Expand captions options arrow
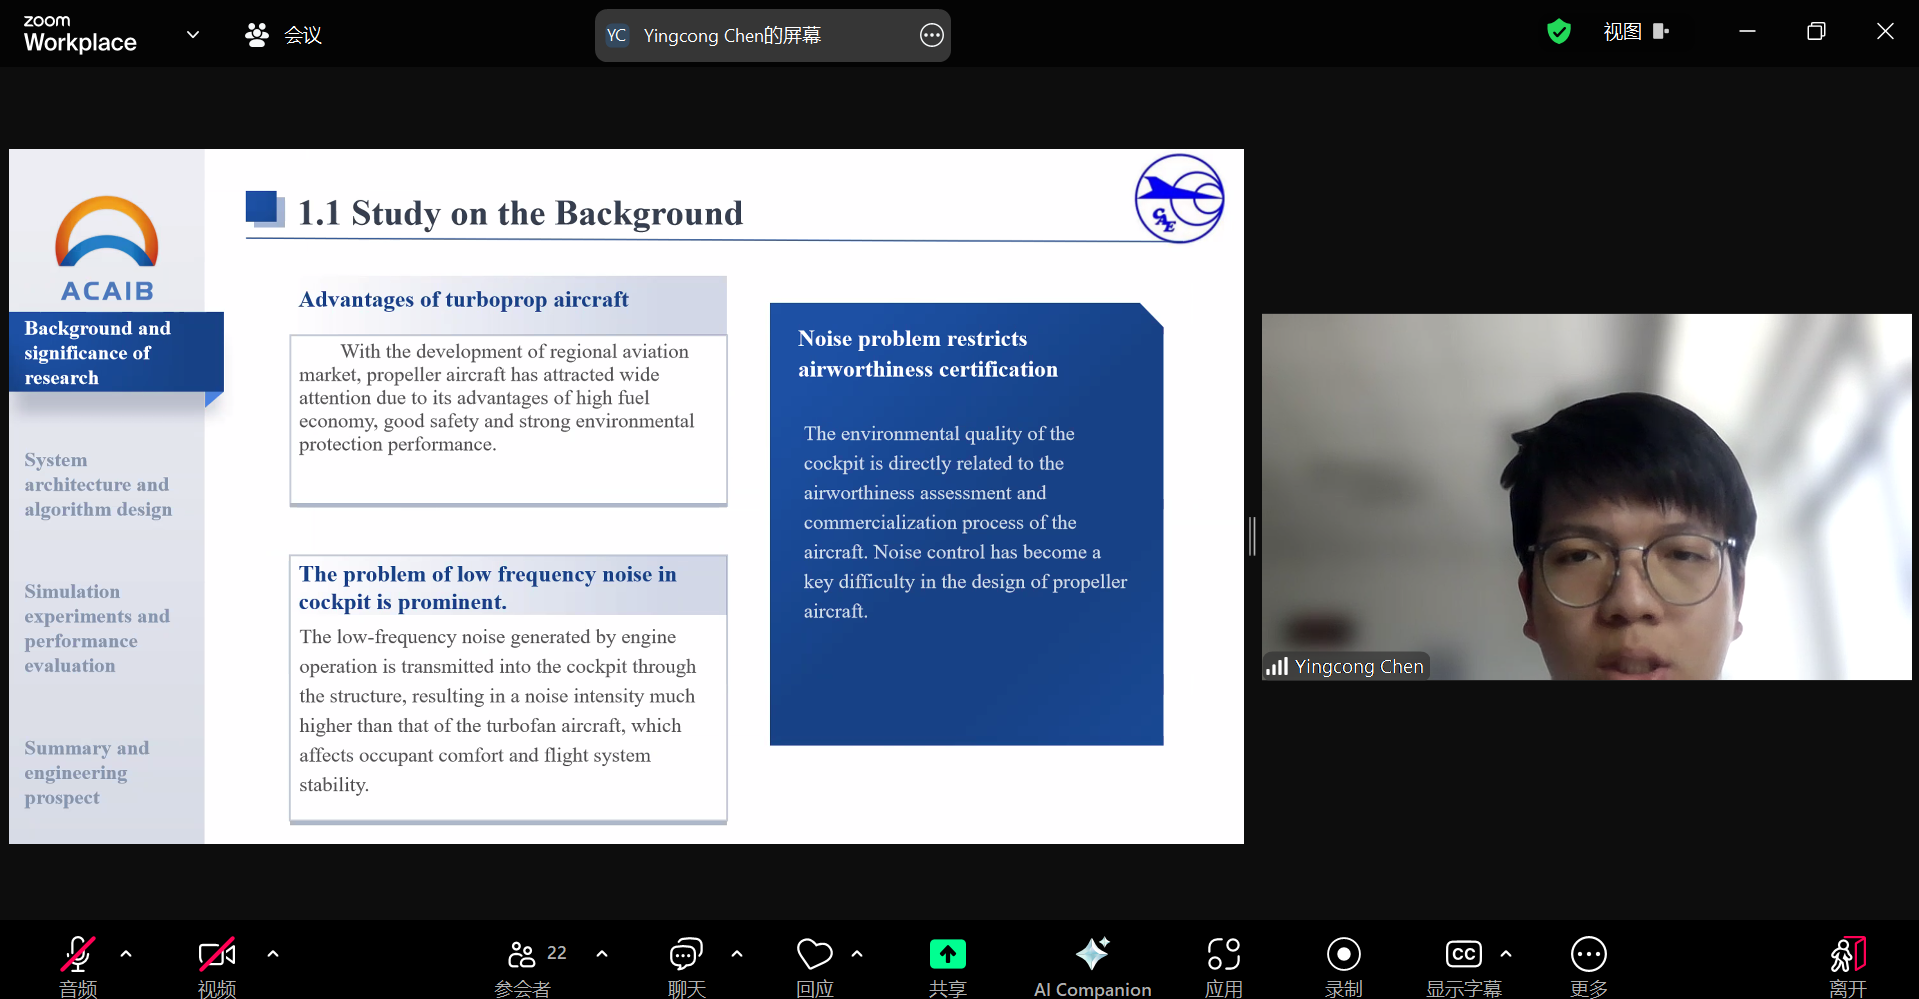Screen dimensions: 1919x999 [1506, 954]
